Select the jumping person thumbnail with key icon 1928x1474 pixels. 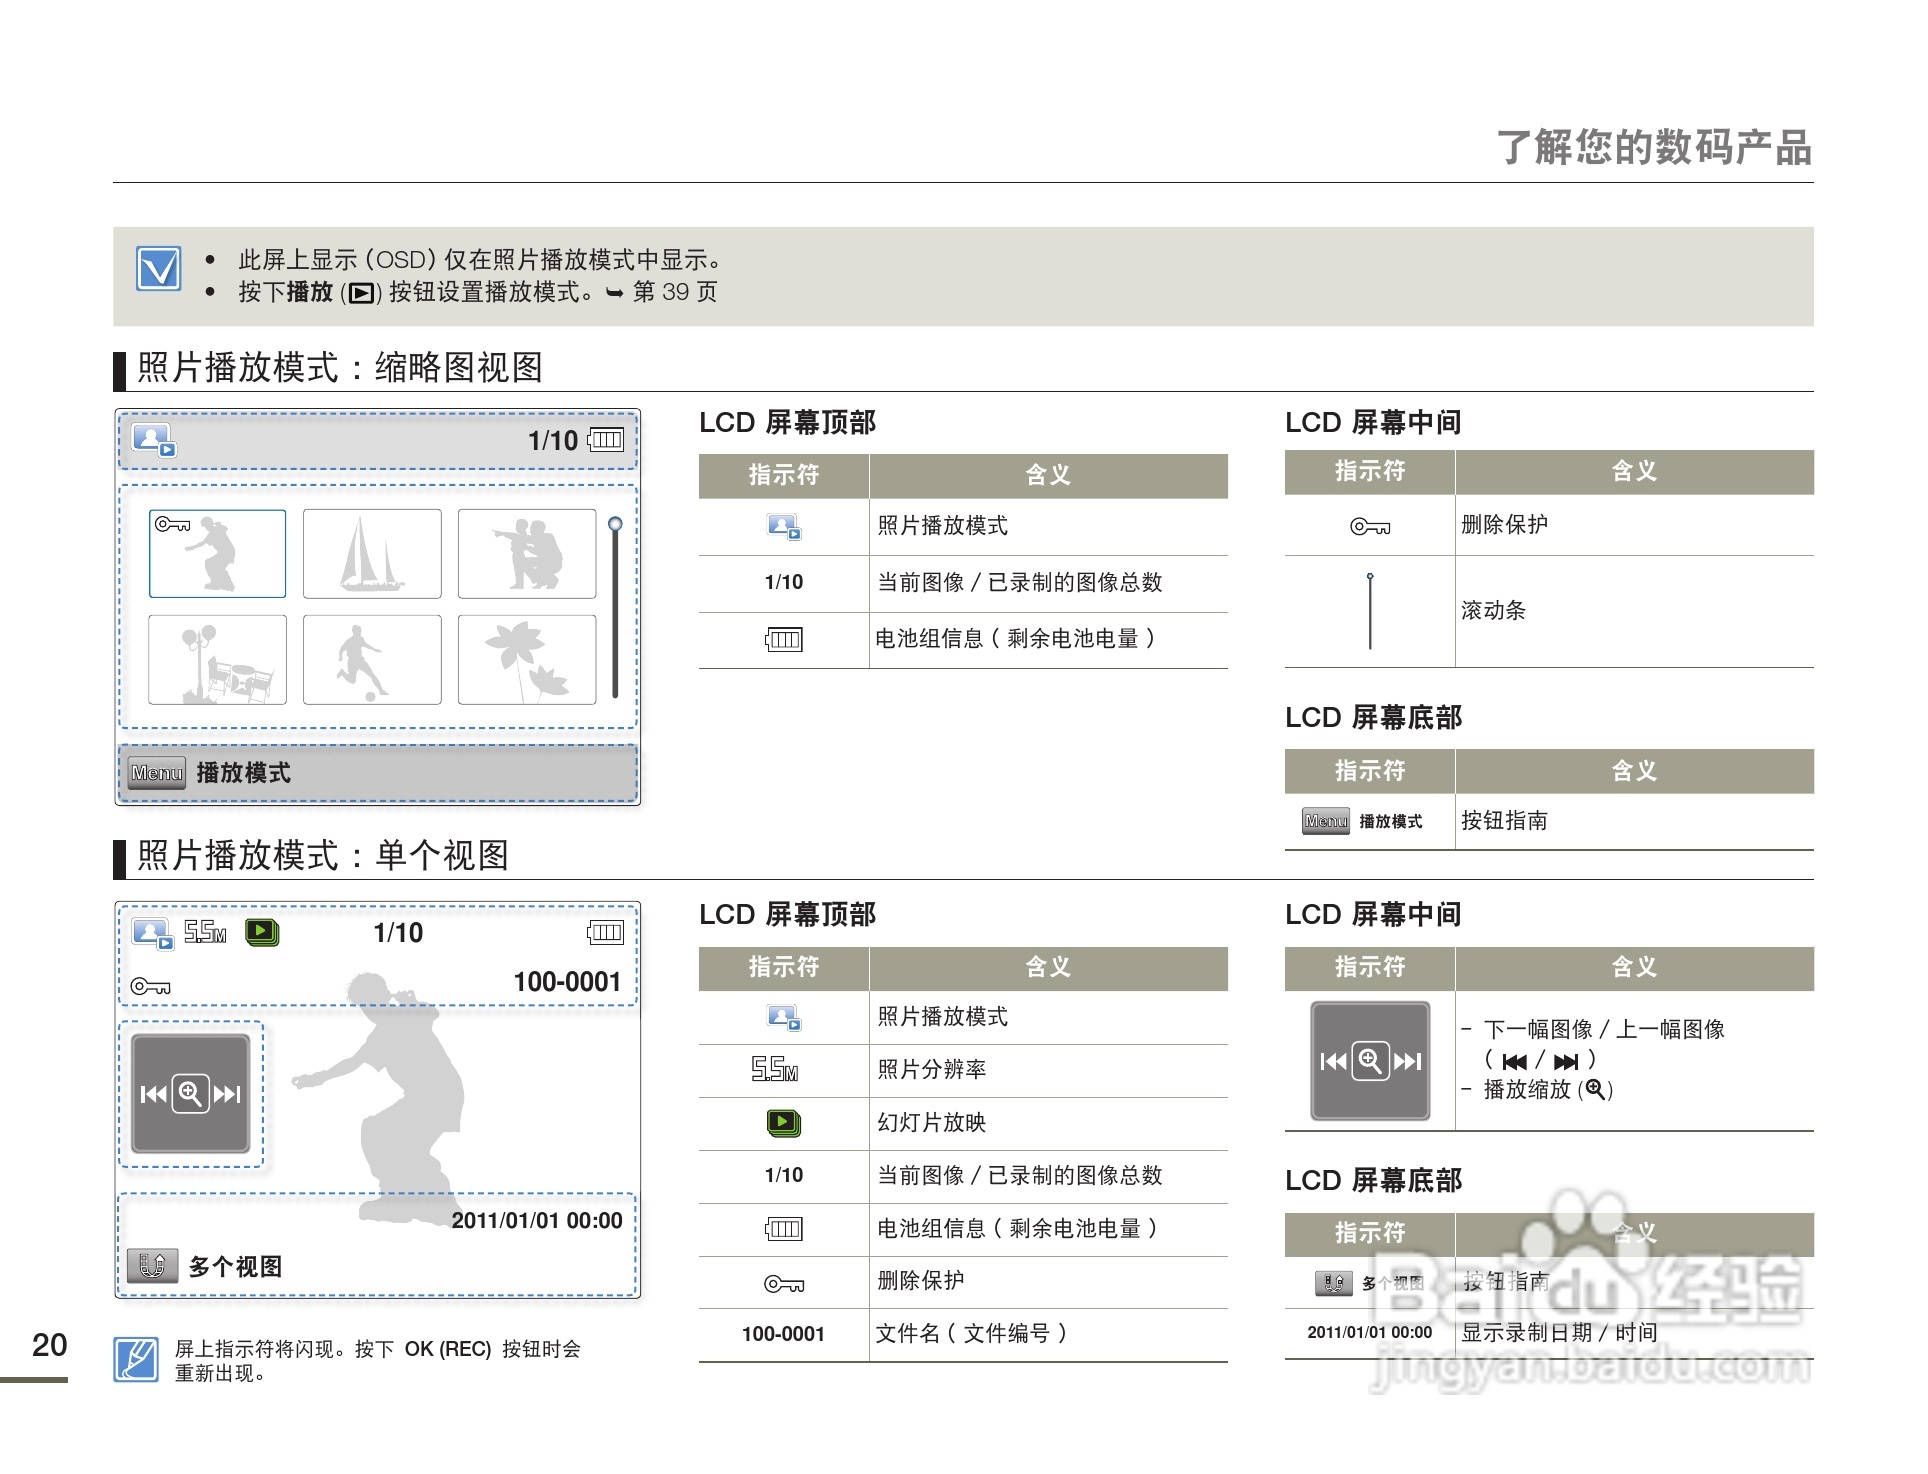pos(218,554)
